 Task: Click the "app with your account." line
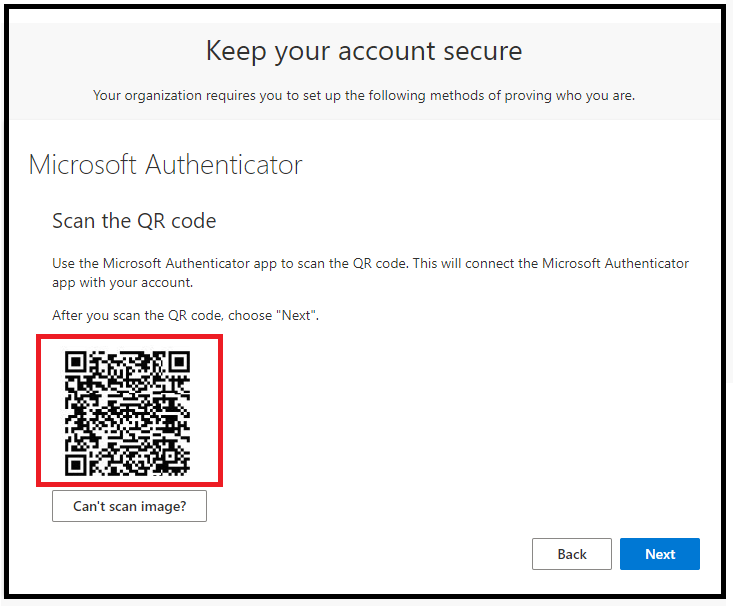(x=122, y=282)
